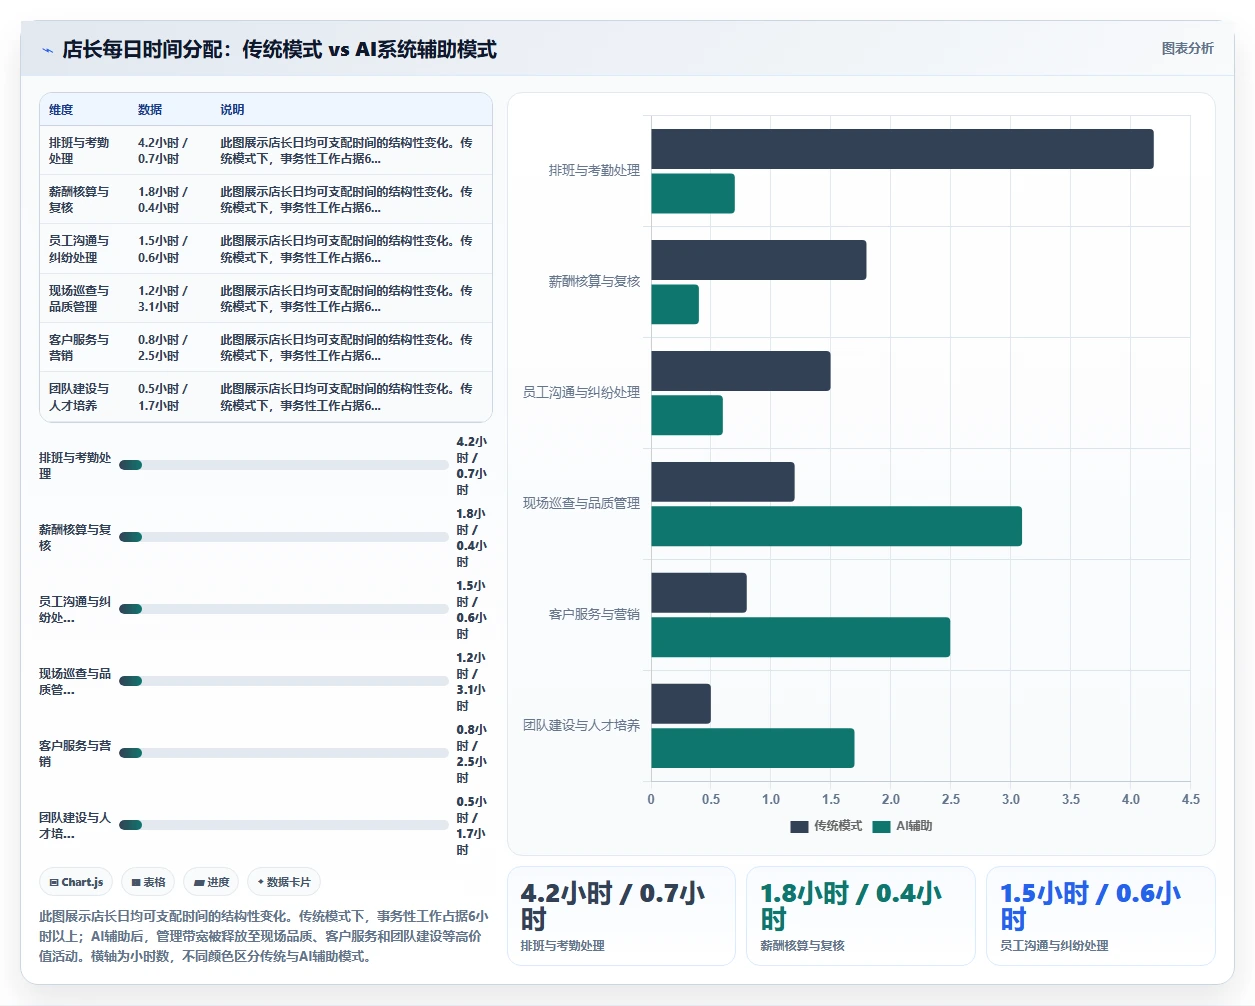Click the 排班与考勤处理 traditional mode bar
This screenshot has height=1006, width=1255.
pos(902,149)
